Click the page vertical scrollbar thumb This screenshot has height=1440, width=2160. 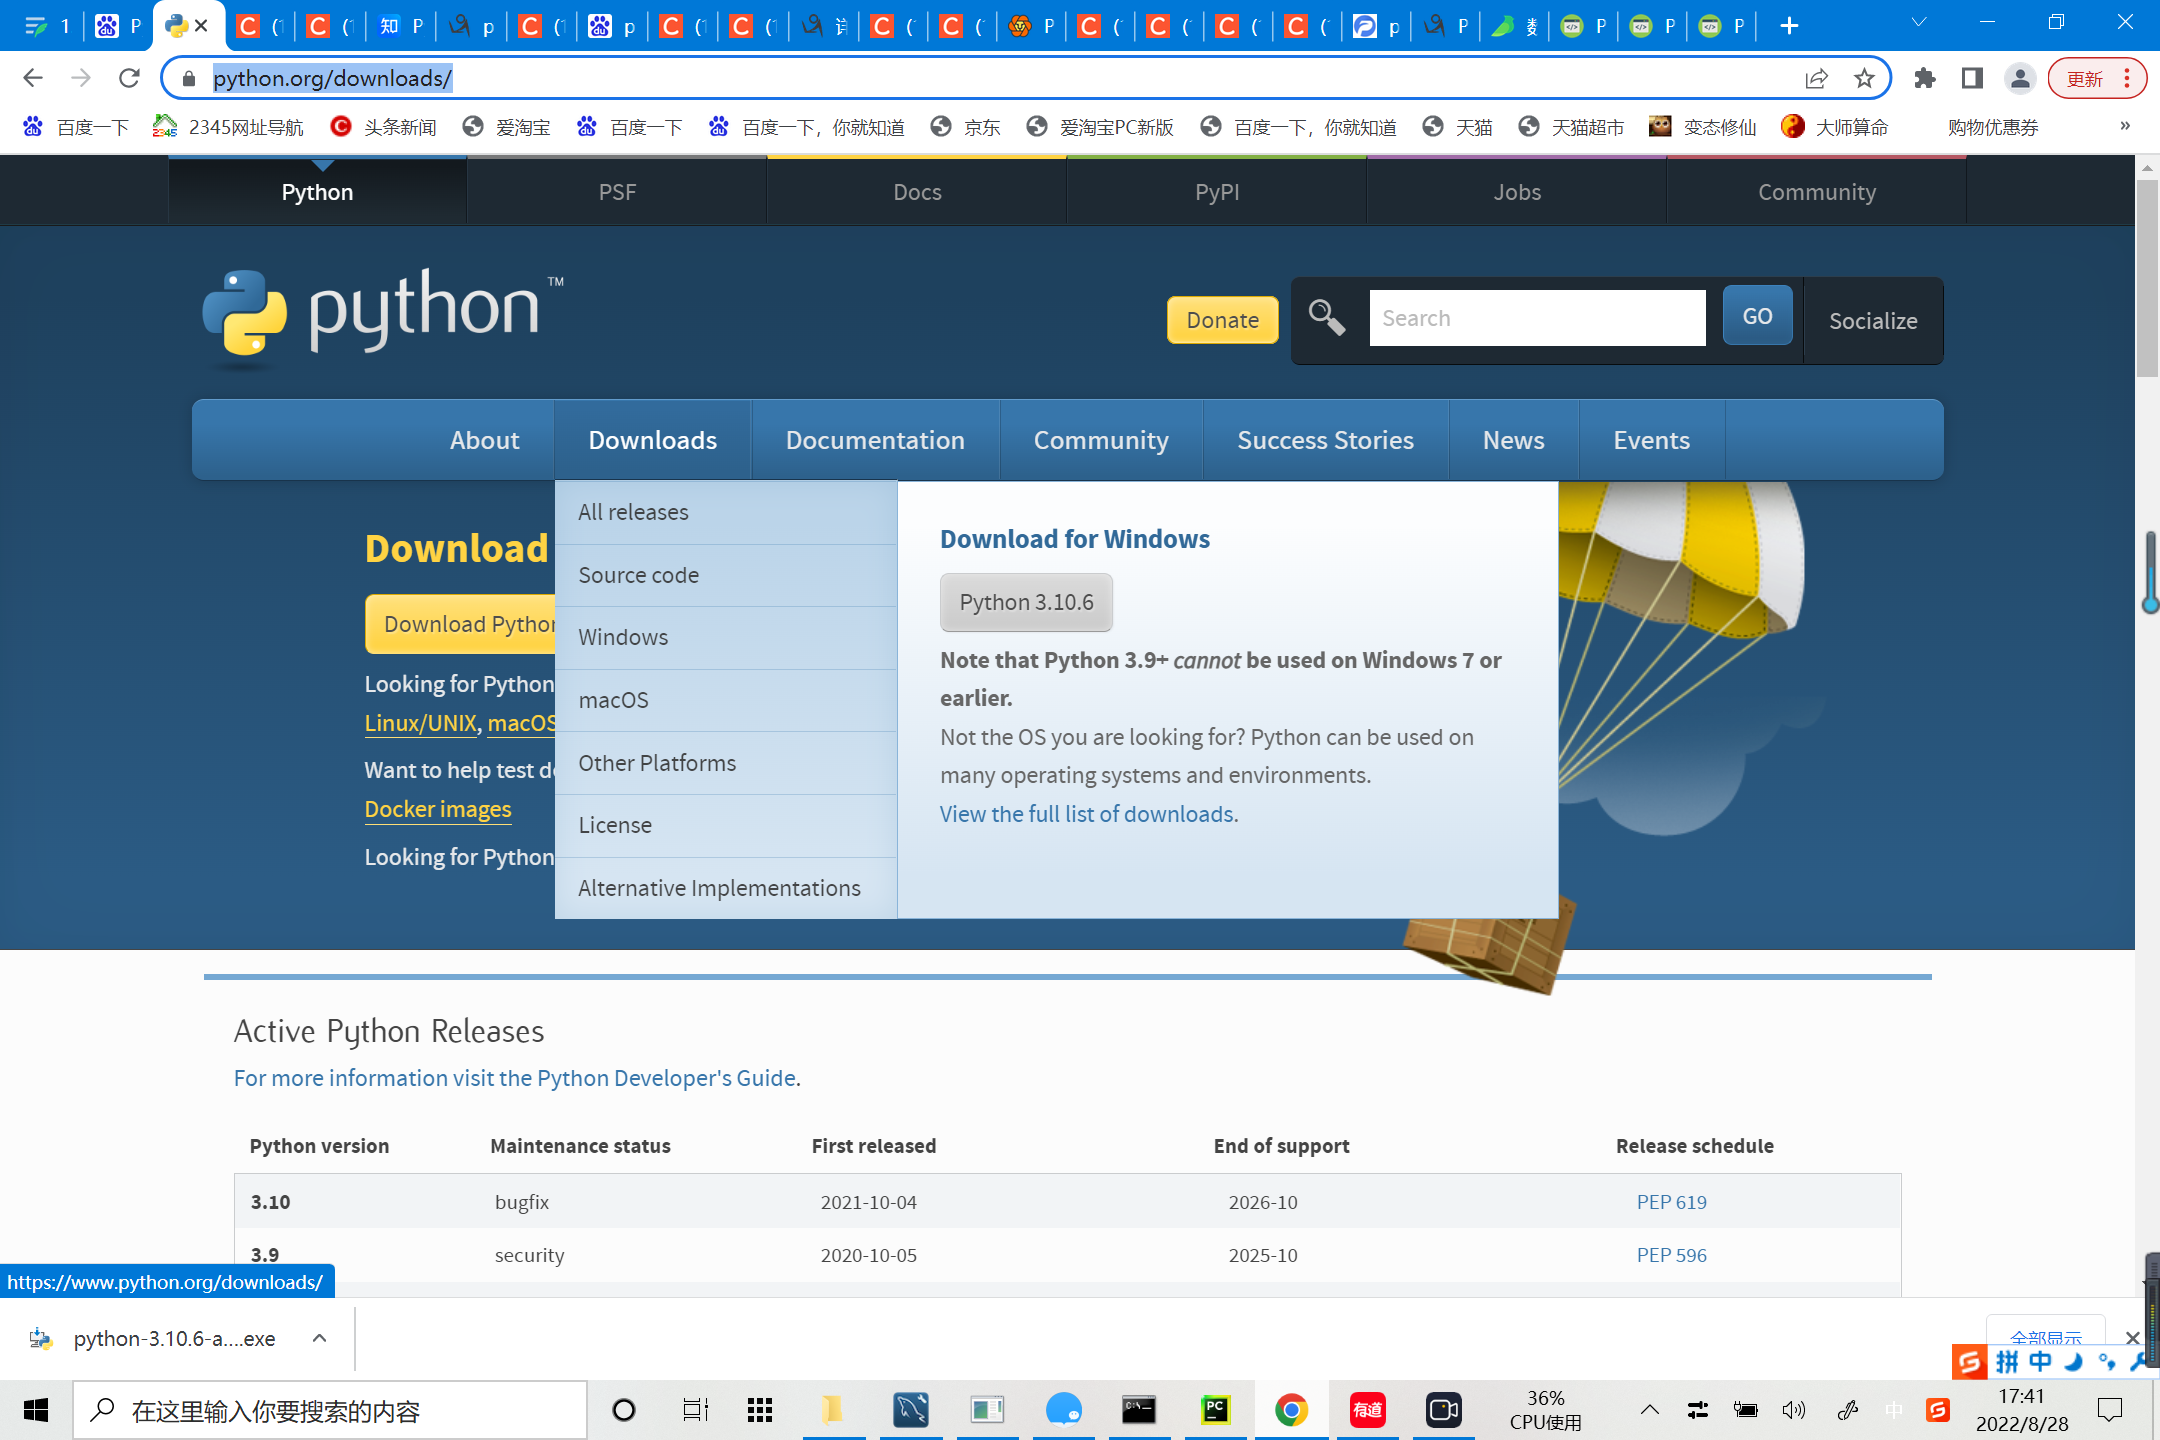pos(2147,277)
